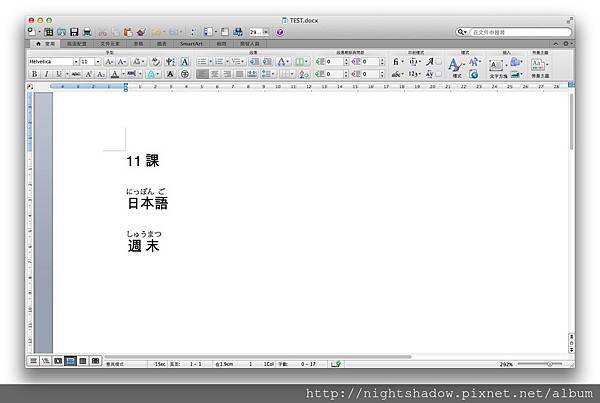Click the Enclose Characters circled icon

point(185,74)
